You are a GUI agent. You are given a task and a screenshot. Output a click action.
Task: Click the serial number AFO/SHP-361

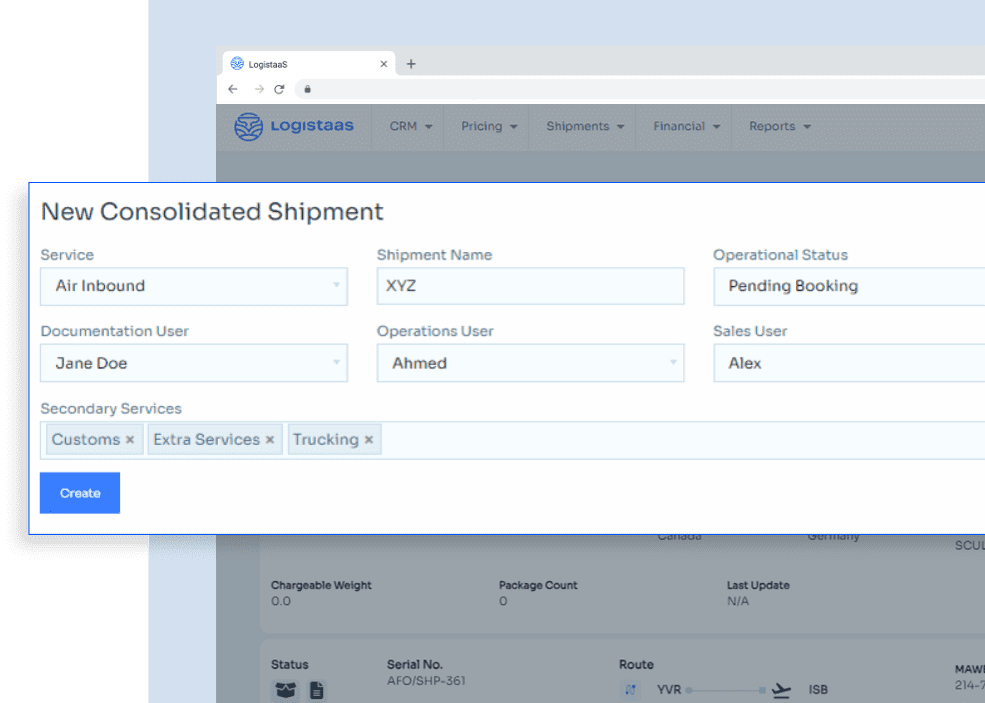(x=426, y=681)
